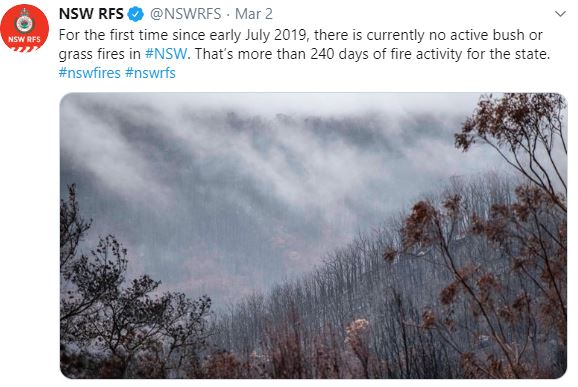Open the #nswrfs hashtag

tap(150, 73)
